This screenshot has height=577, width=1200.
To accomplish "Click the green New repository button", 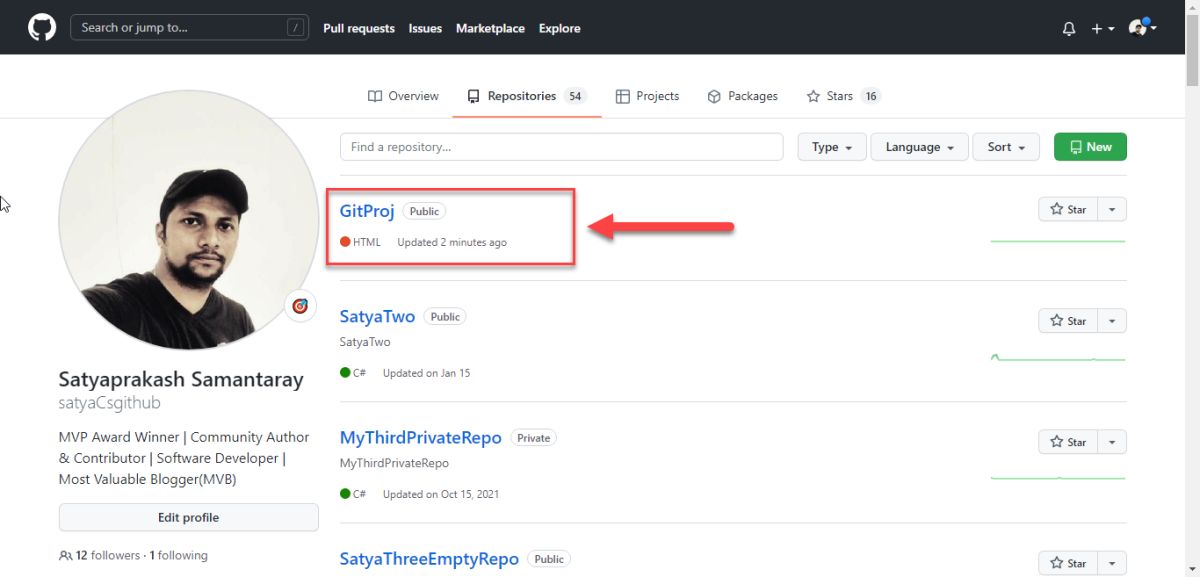I will (1090, 147).
